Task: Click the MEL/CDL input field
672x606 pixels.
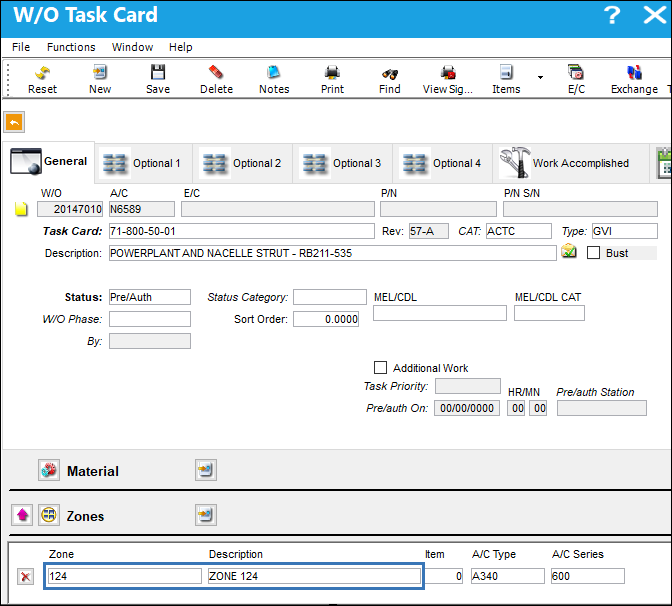Action: coord(440,313)
